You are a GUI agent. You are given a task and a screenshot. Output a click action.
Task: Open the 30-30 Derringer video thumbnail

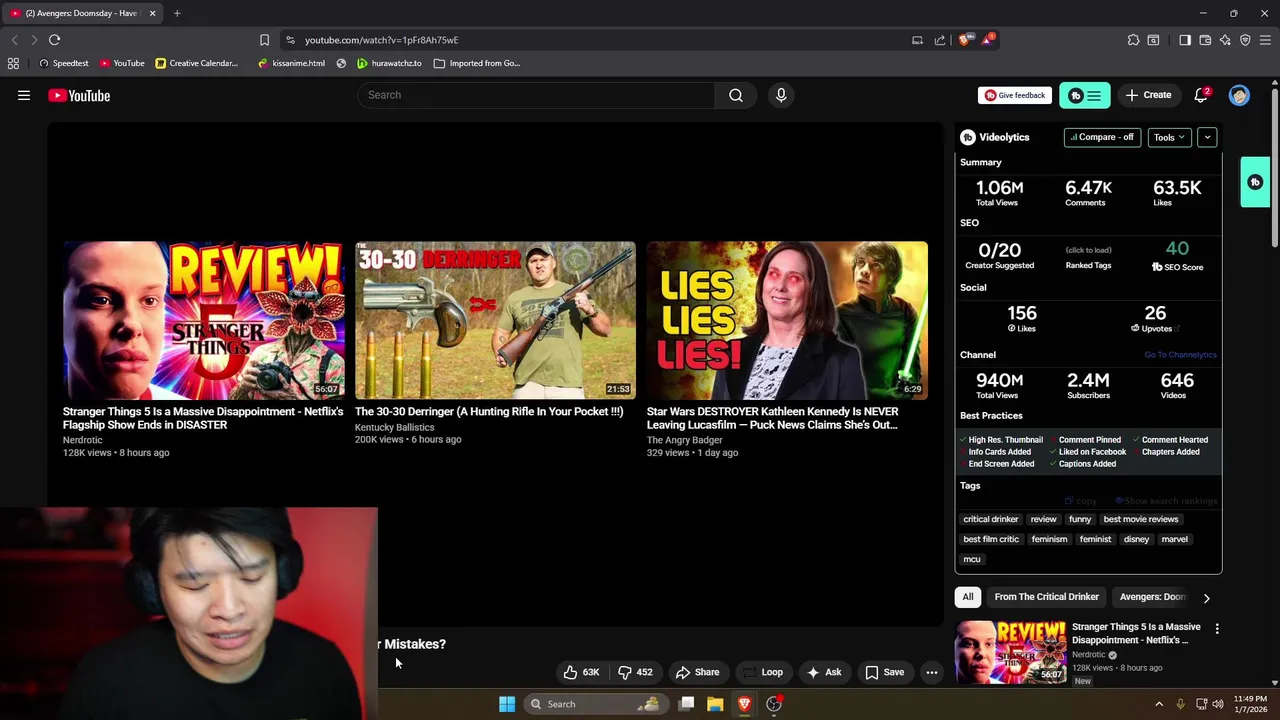pos(495,320)
